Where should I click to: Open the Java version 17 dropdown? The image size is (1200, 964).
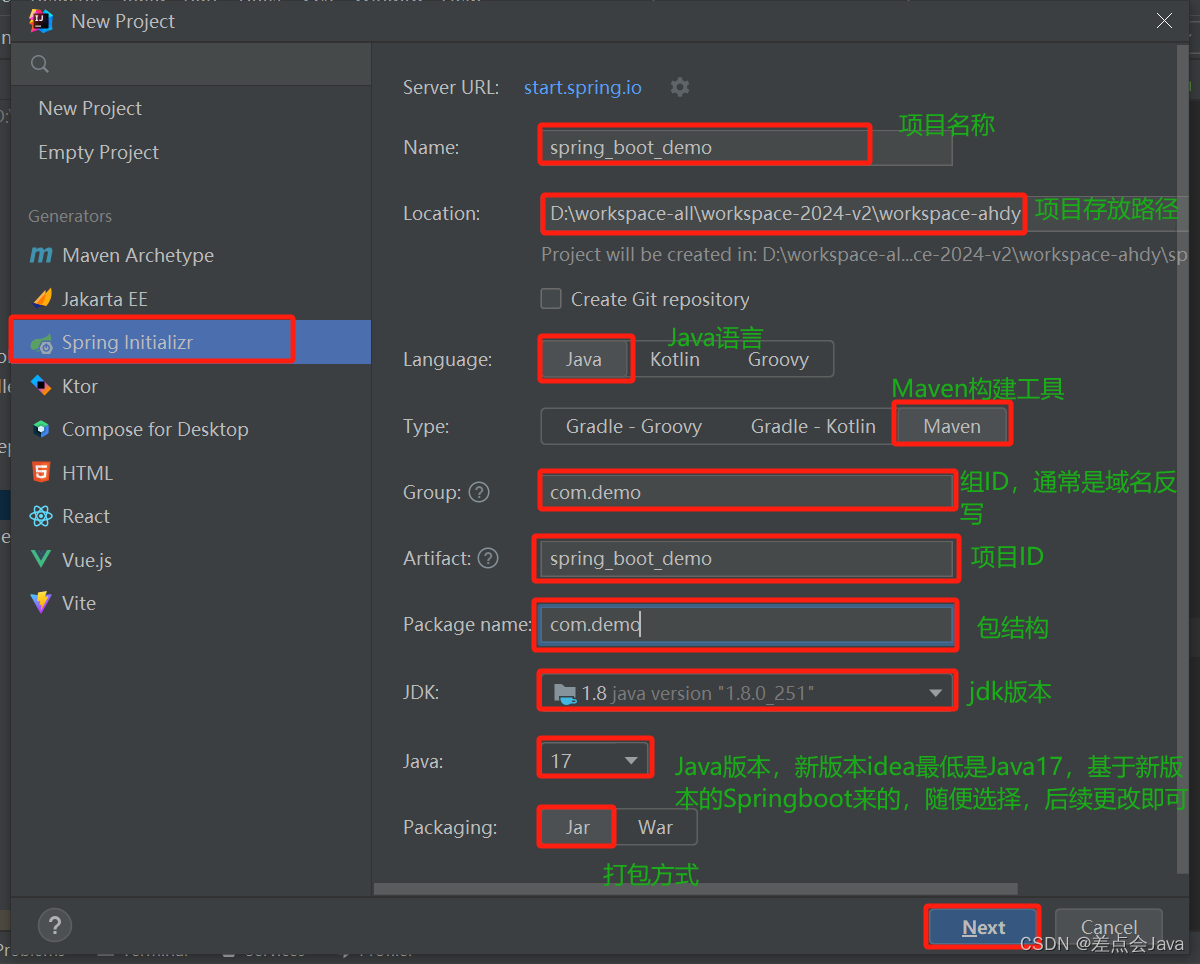[x=595, y=761]
